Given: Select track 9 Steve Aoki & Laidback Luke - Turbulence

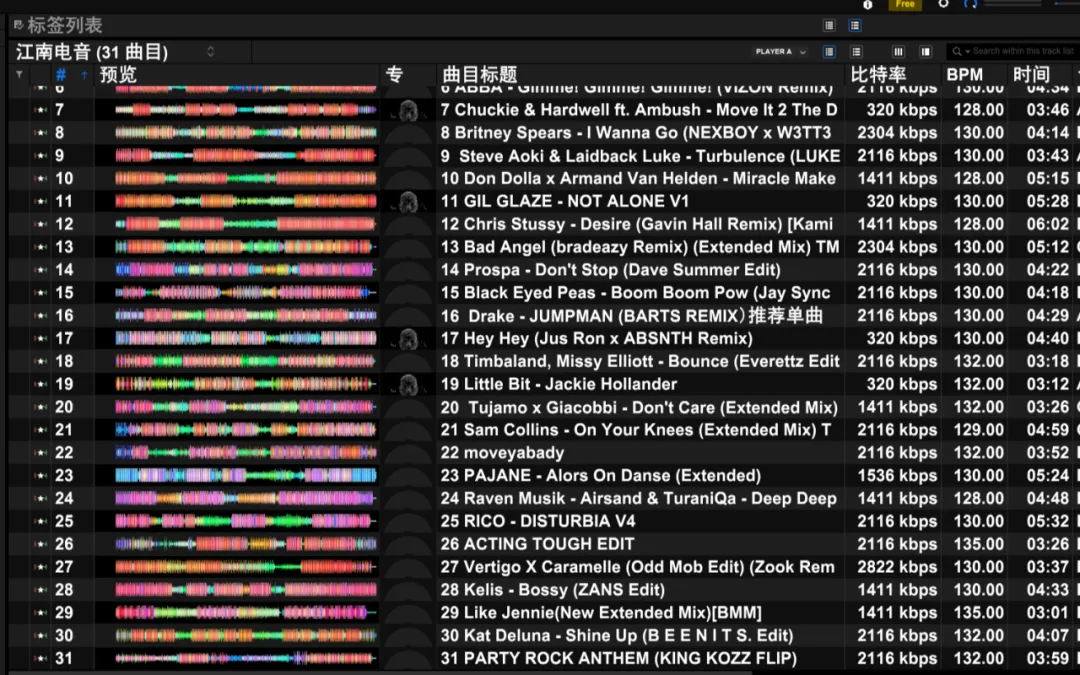Looking at the screenshot, I should tap(641, 156).
